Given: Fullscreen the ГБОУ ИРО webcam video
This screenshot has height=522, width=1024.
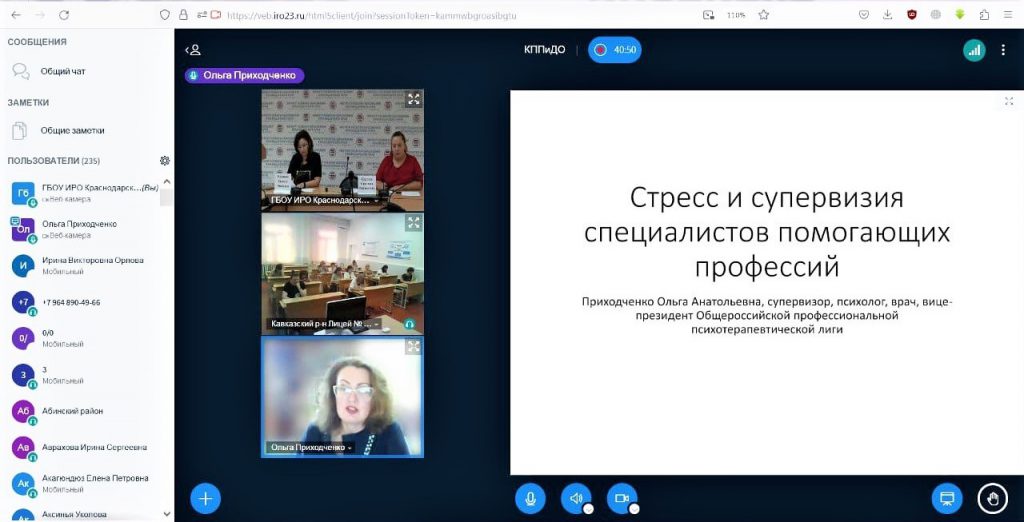Looking at the screenshot, I should (x=413, y=99).
